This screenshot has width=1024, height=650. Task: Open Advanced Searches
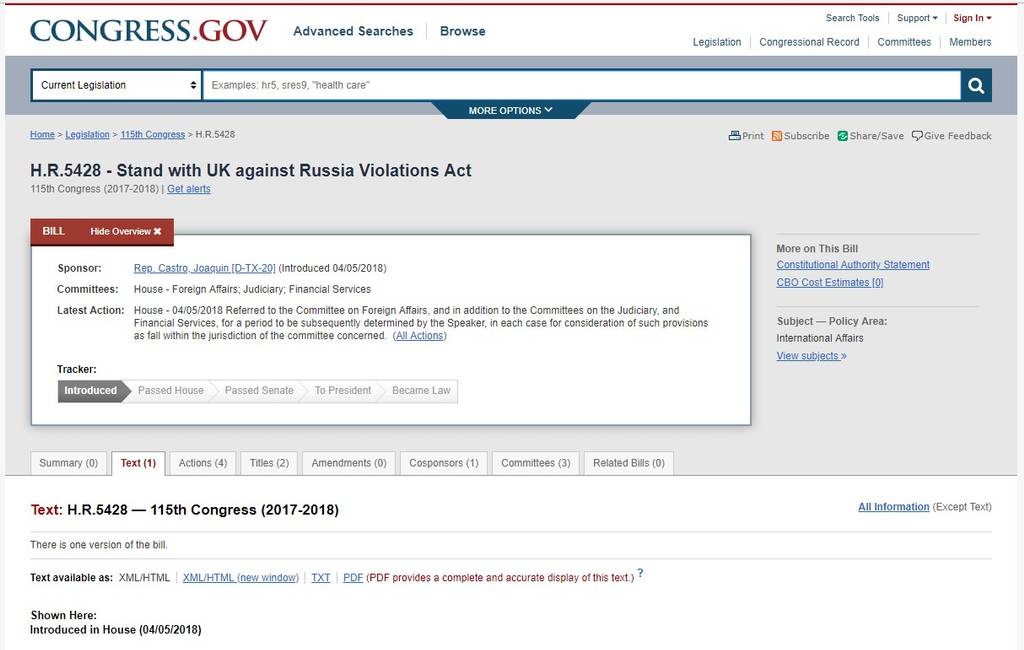tap(353, 31)
